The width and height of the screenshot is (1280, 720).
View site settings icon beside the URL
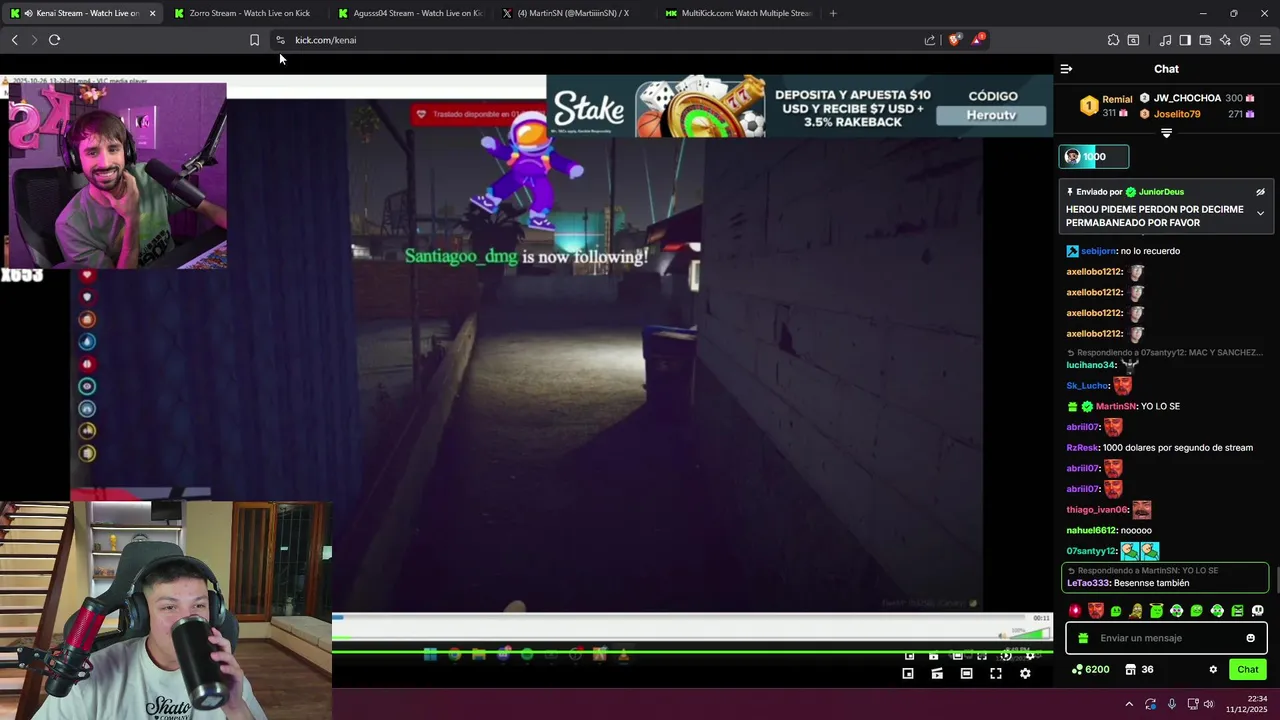point(280,40)
